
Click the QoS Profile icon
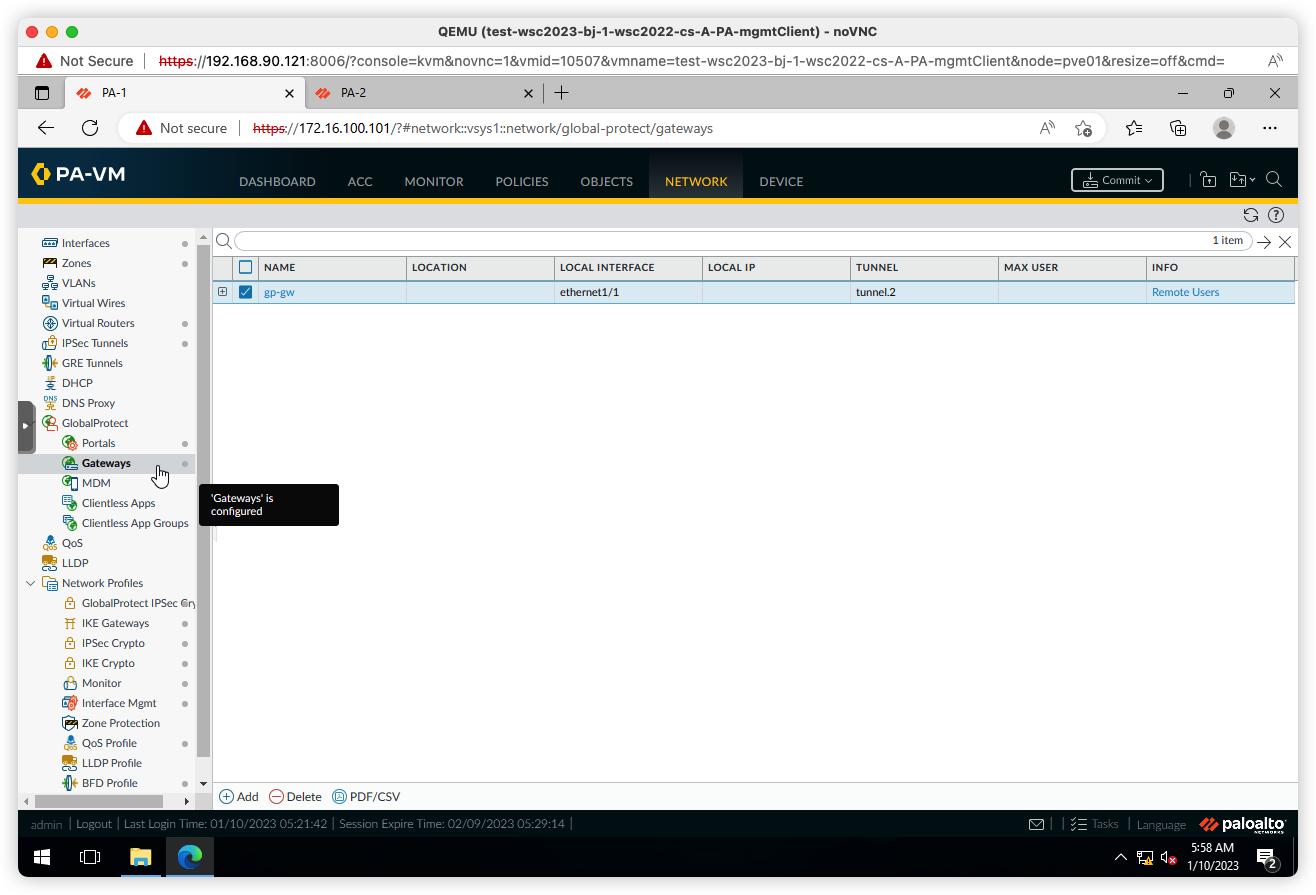pyautogui.click(x=70, y=743)
